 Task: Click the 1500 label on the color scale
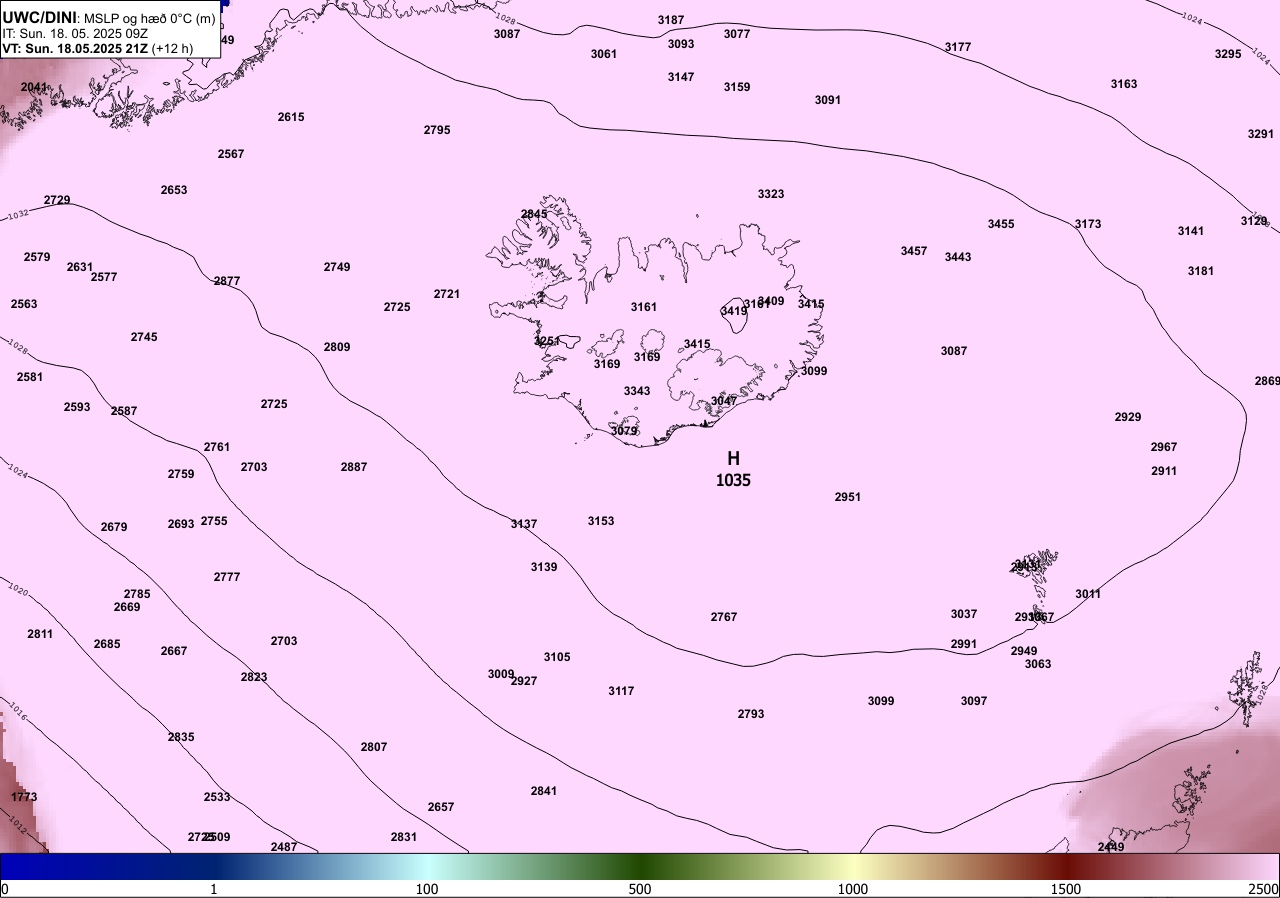(x=1066, y=889)
